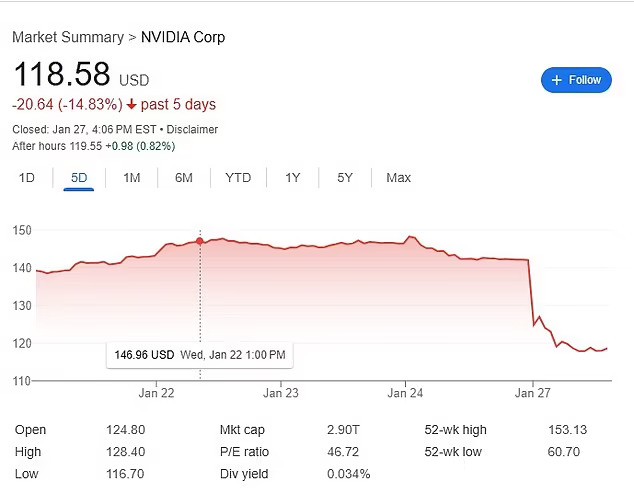Follow the NVIDIA Corp stock
The image size is (634, 493).
point(576,80)
